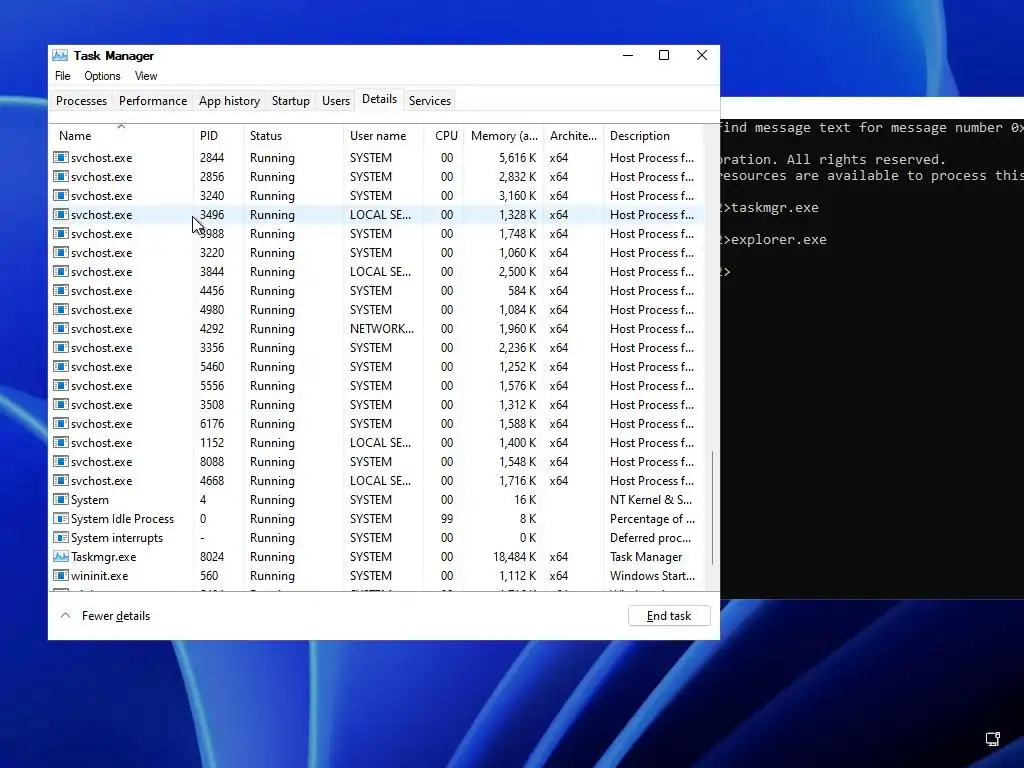Screen dimensions: 1024x768
Task: Sort by the CPU column header
Action: coord(444,135)
